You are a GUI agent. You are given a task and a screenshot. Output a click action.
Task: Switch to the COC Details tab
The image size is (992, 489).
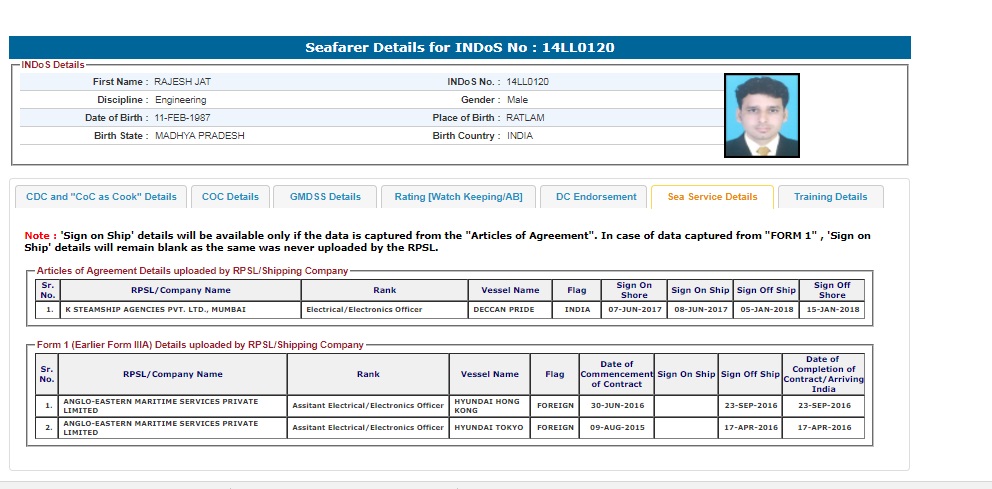[229, 197]
